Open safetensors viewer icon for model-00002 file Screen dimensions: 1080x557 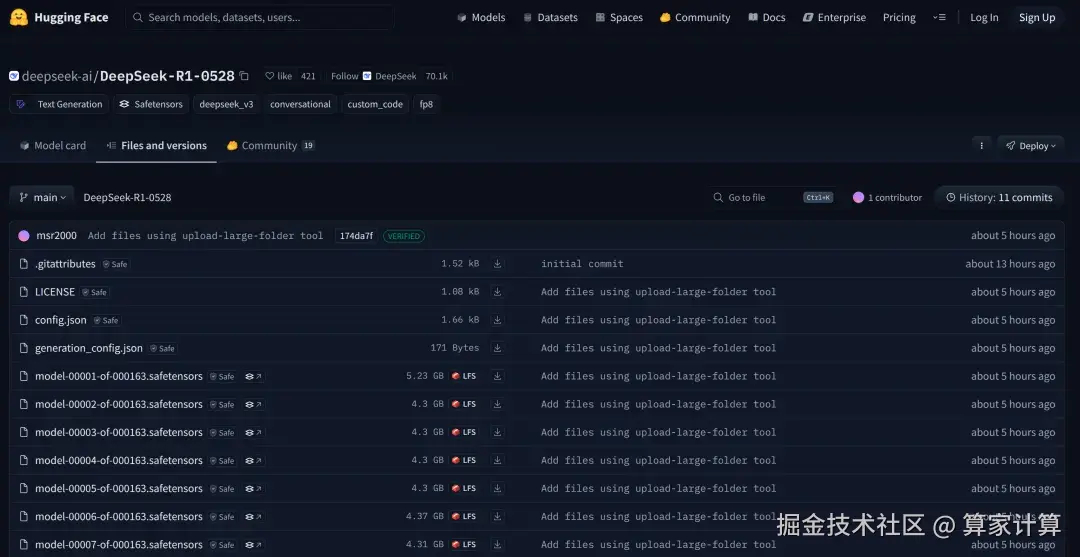point(253,405)
